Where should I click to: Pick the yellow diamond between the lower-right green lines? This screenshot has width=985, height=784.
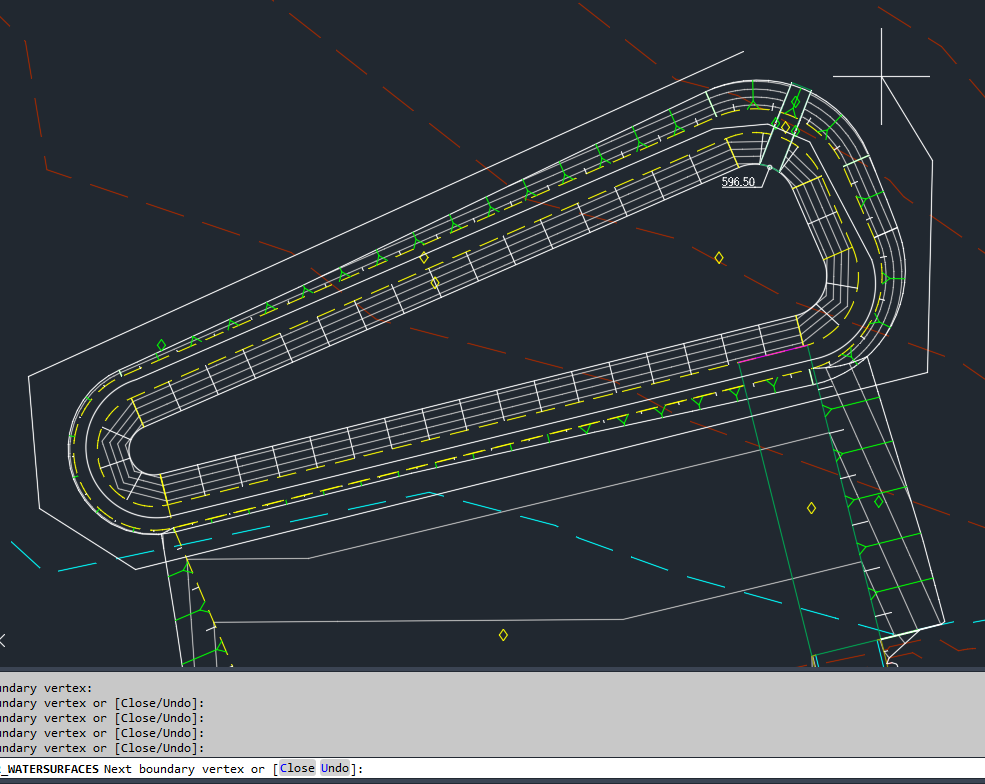click(x=811, y=508)
